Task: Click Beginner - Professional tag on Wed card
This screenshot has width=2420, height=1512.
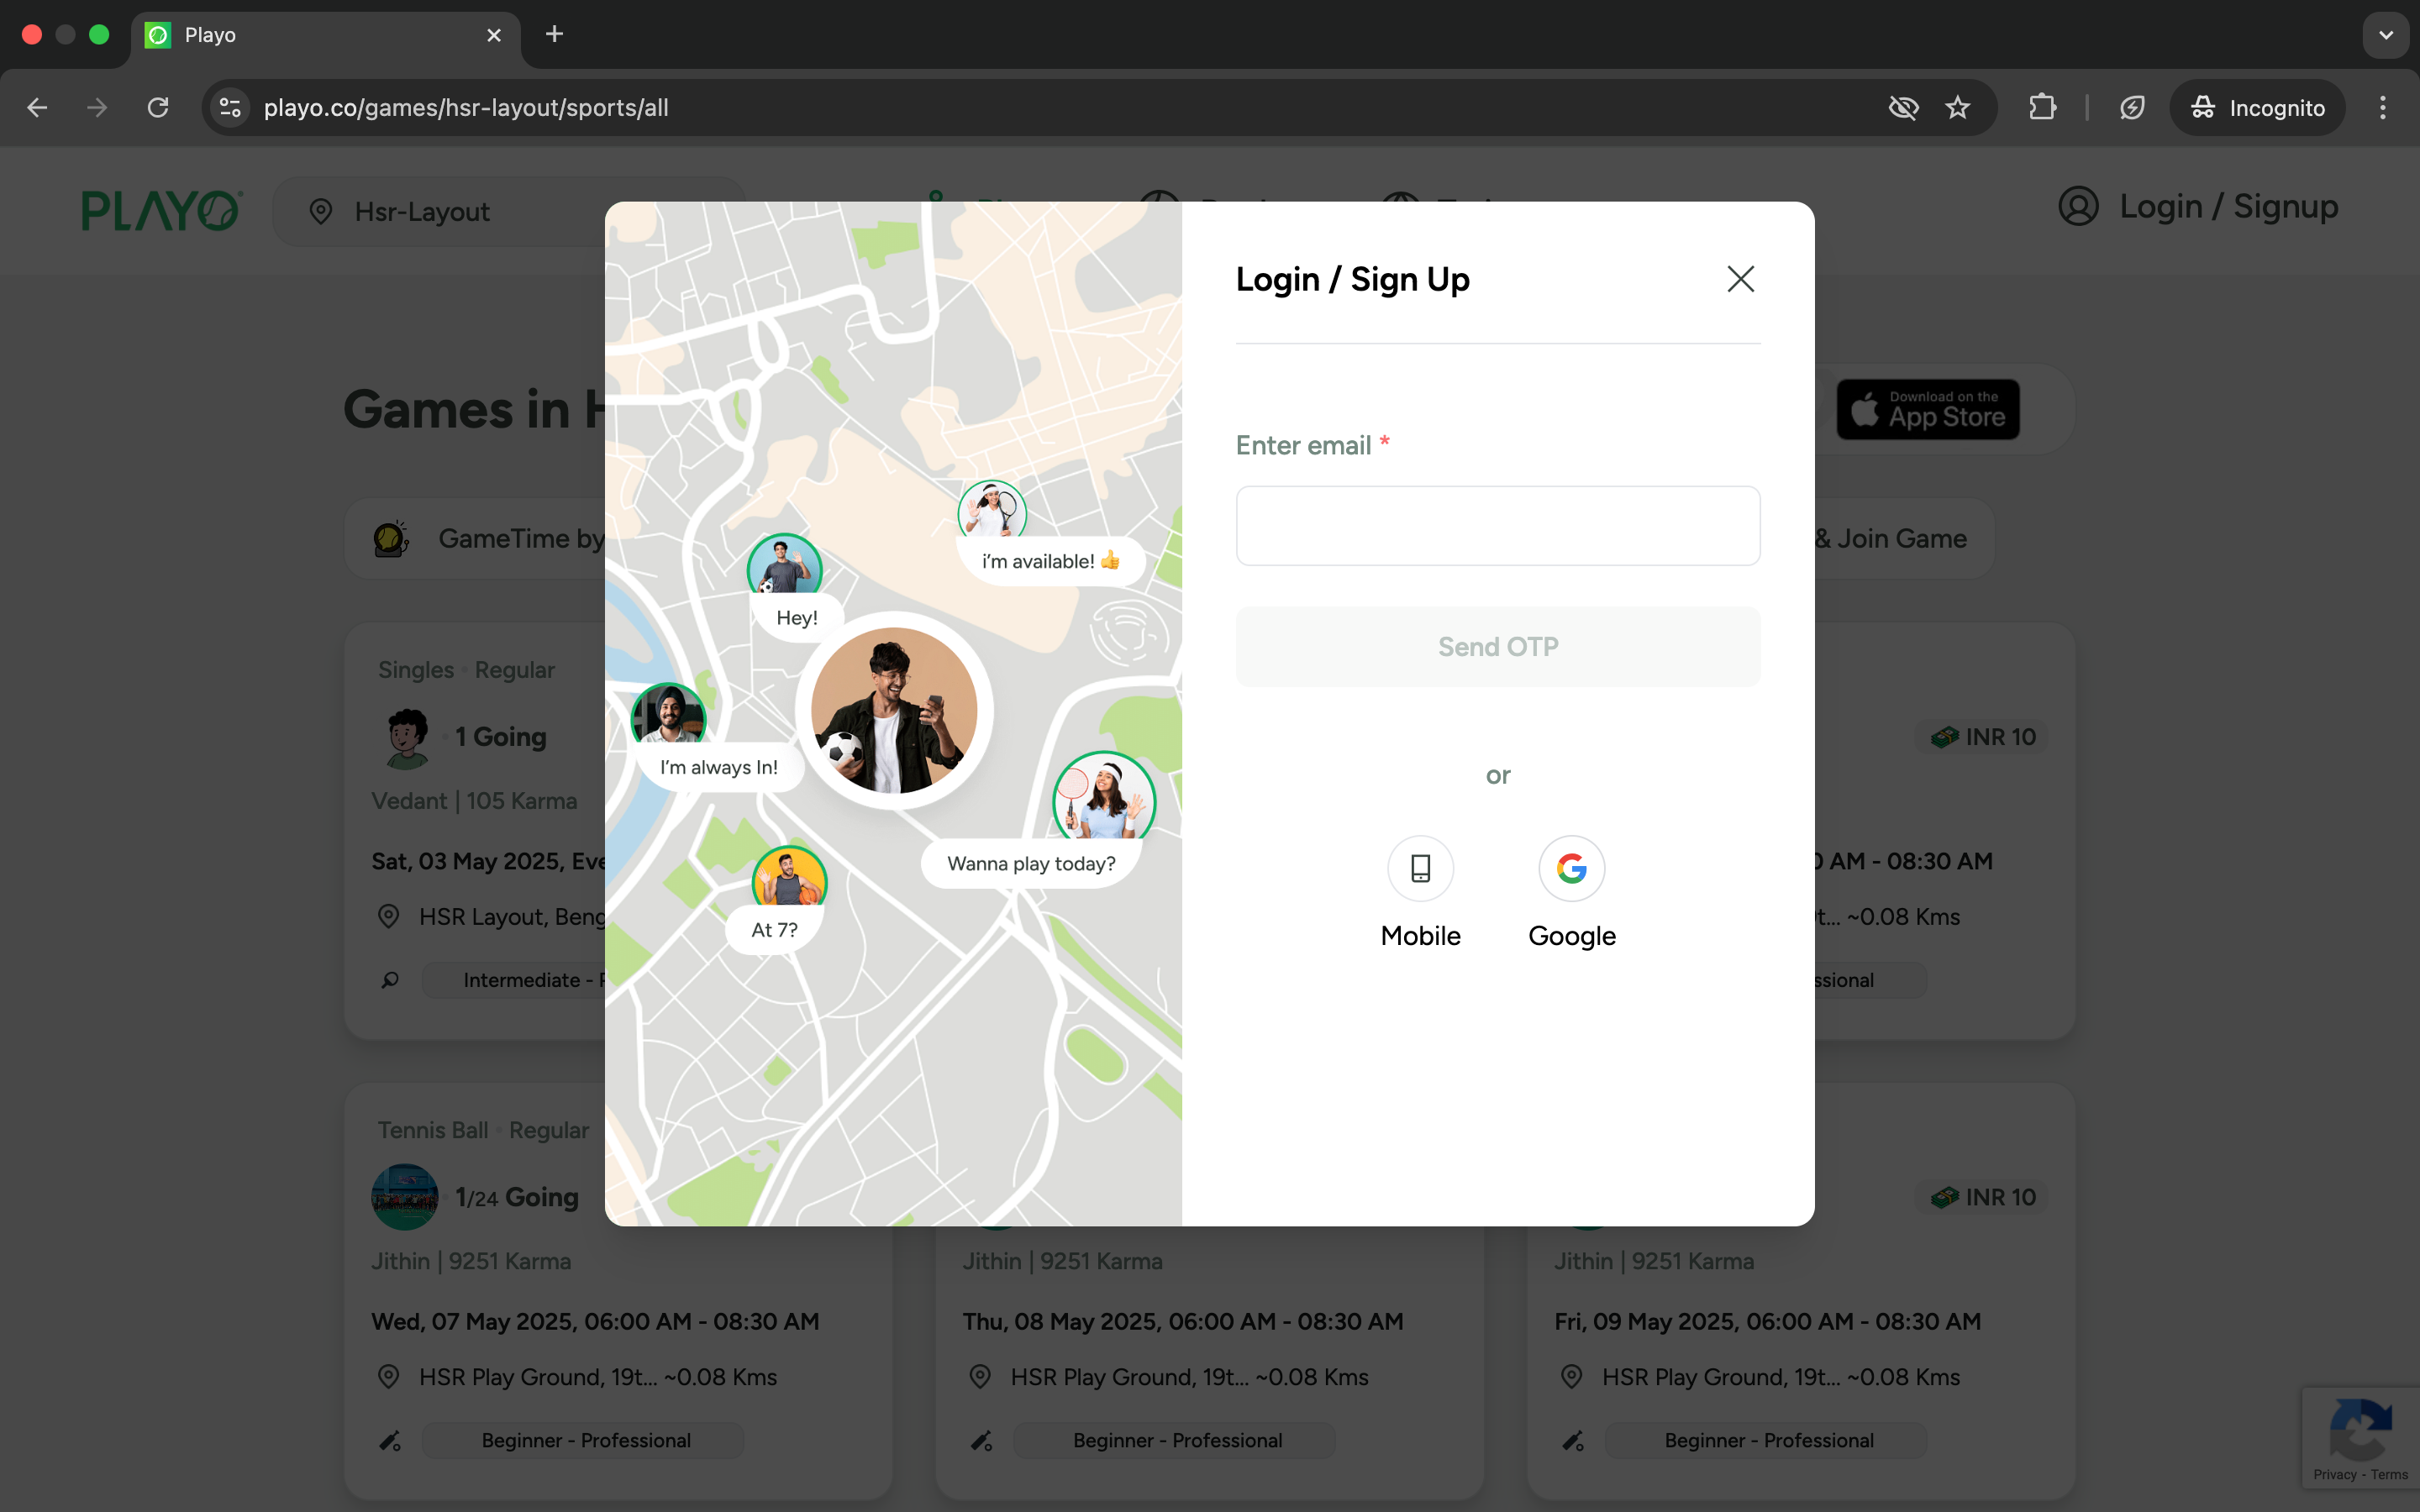Action: point(585,1440)
